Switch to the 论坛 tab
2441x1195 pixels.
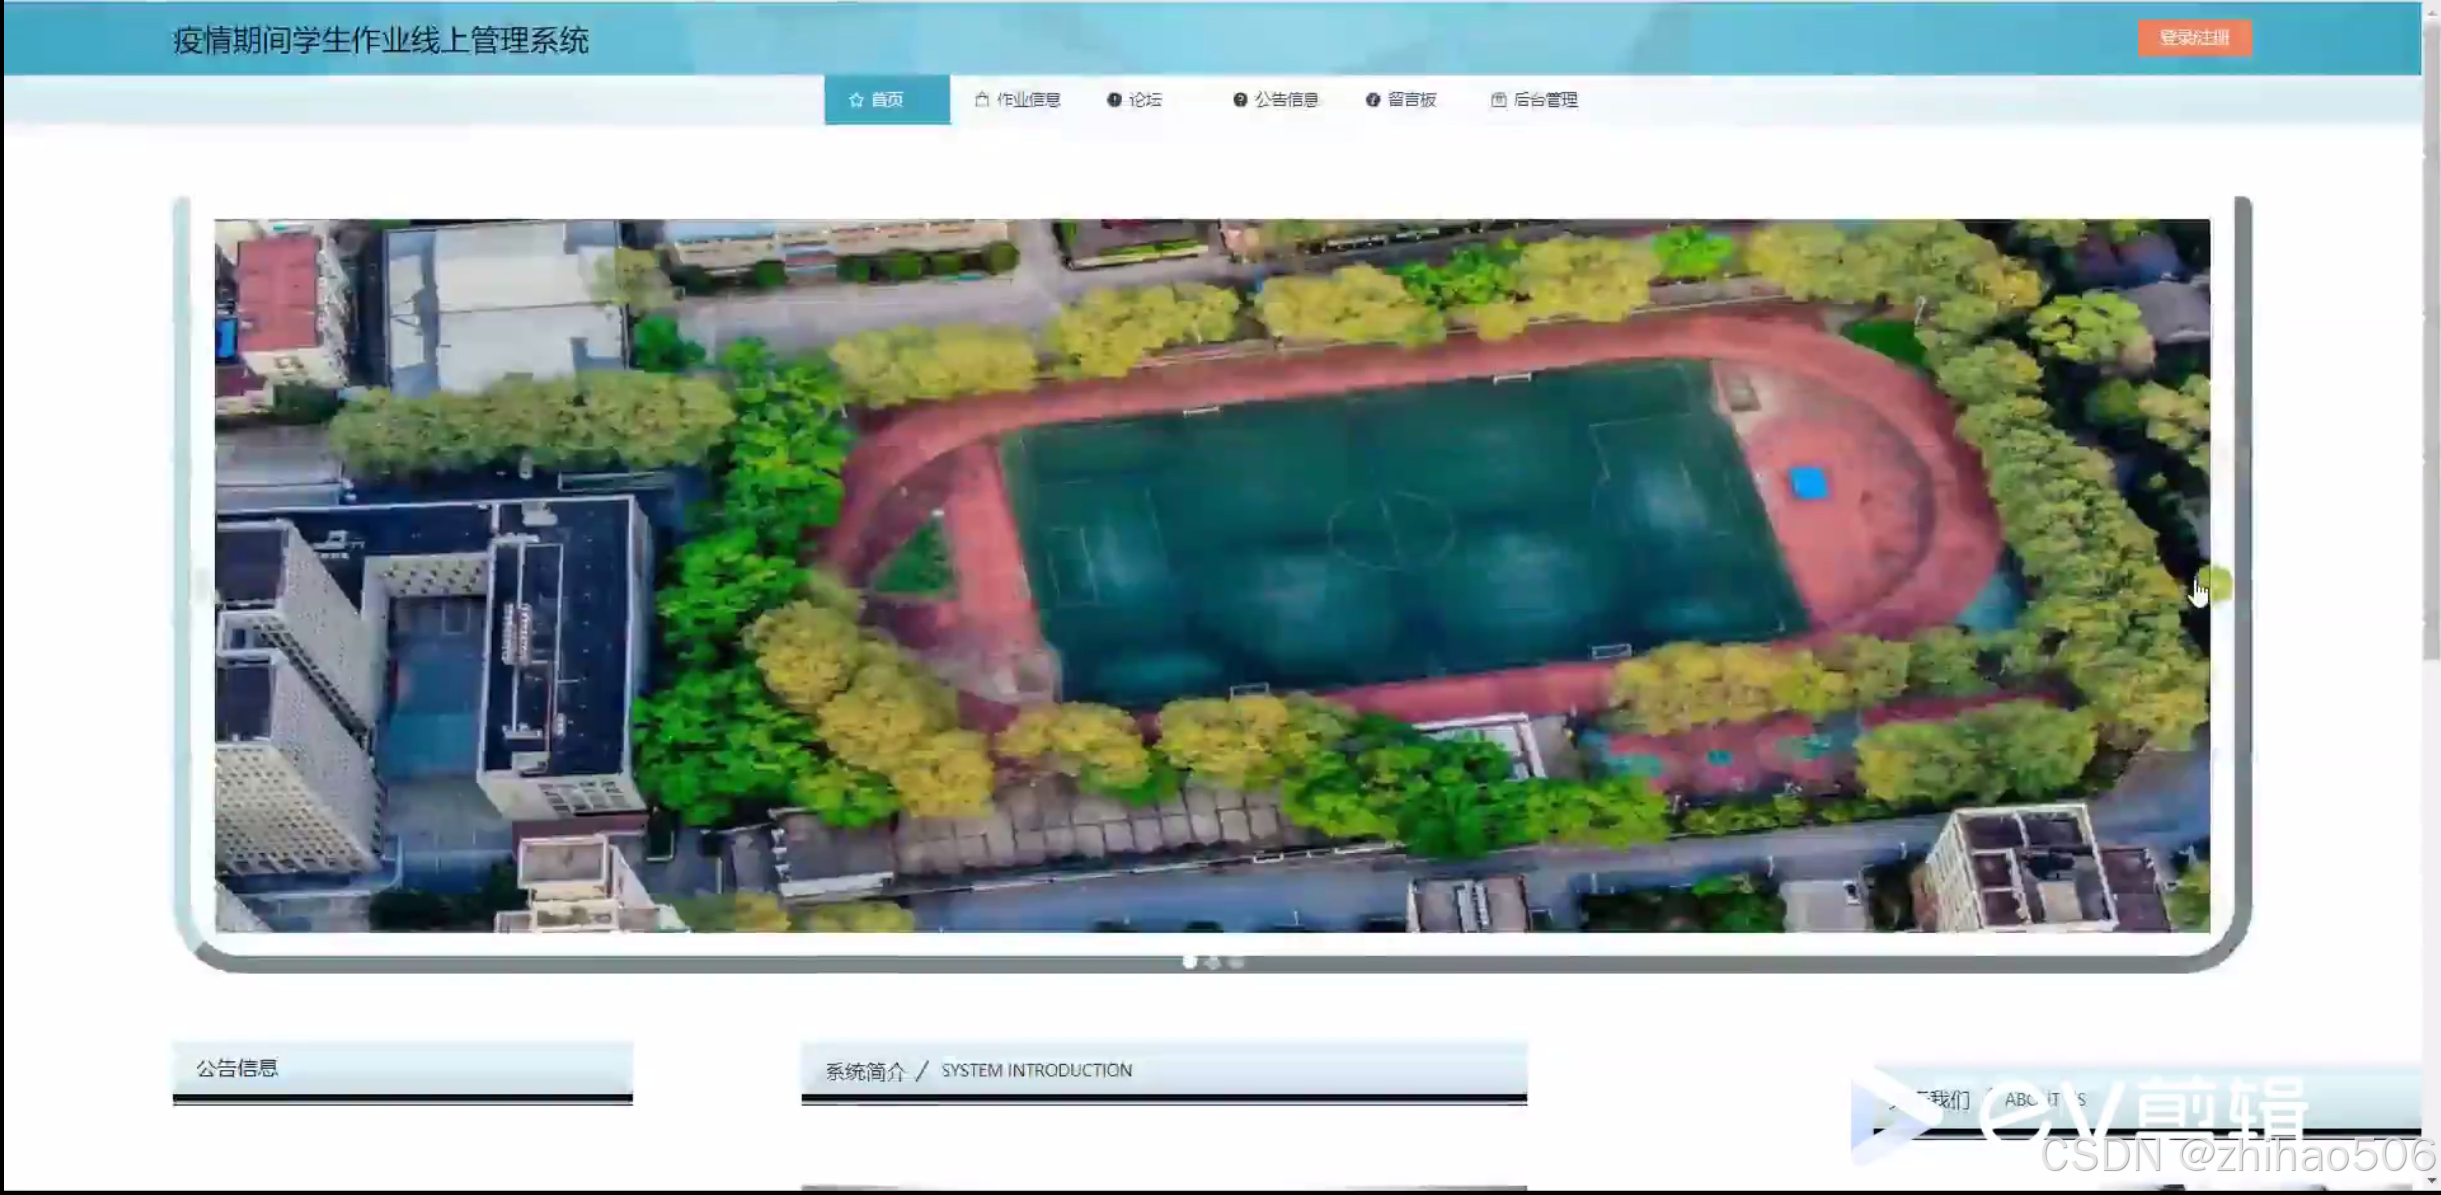(1146, 99)
